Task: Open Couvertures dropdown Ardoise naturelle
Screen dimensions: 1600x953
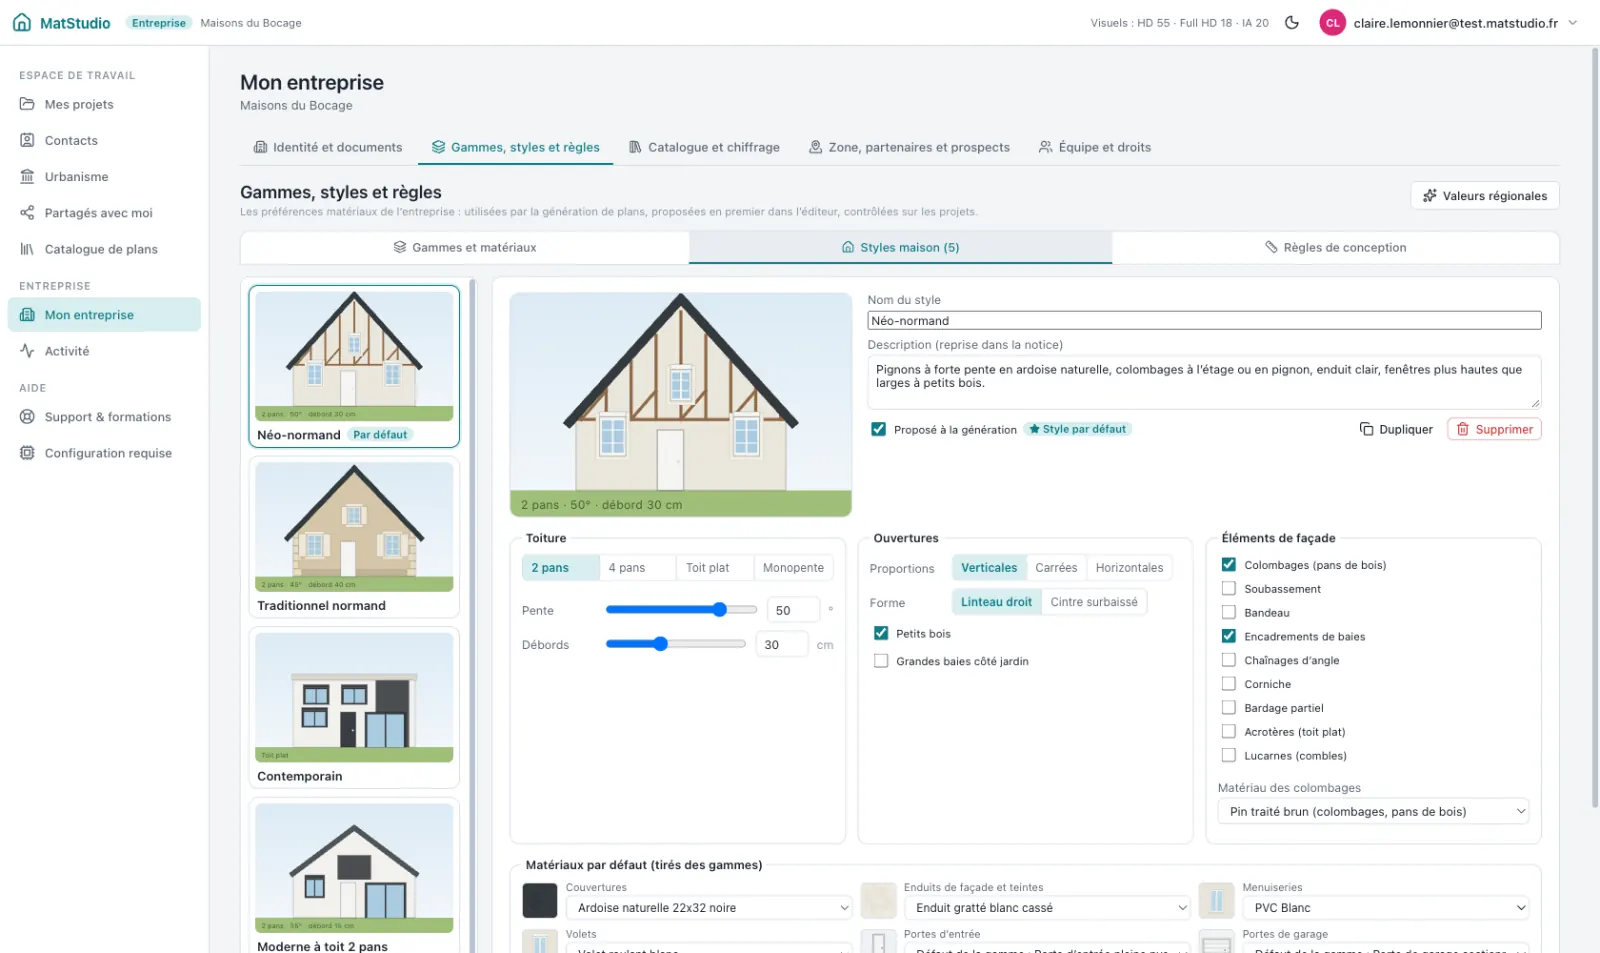Action: [709, 908]
